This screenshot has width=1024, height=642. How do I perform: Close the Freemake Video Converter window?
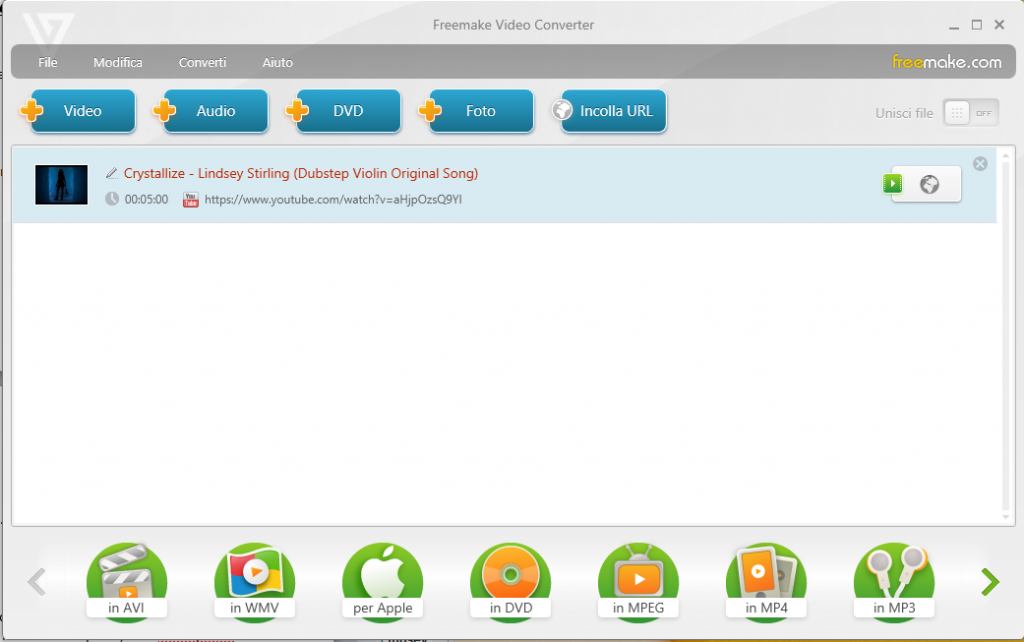[x=999, y=25]
